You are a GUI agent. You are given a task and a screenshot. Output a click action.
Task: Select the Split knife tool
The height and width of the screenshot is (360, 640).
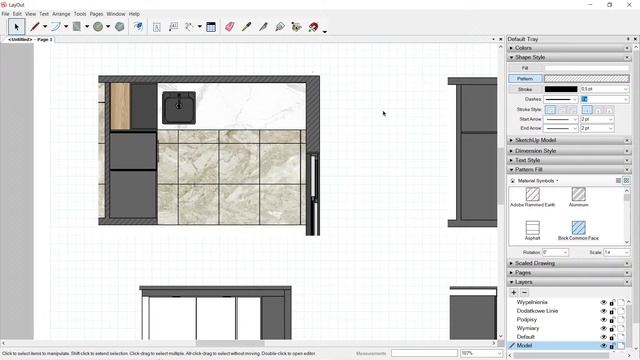[263, 27]
